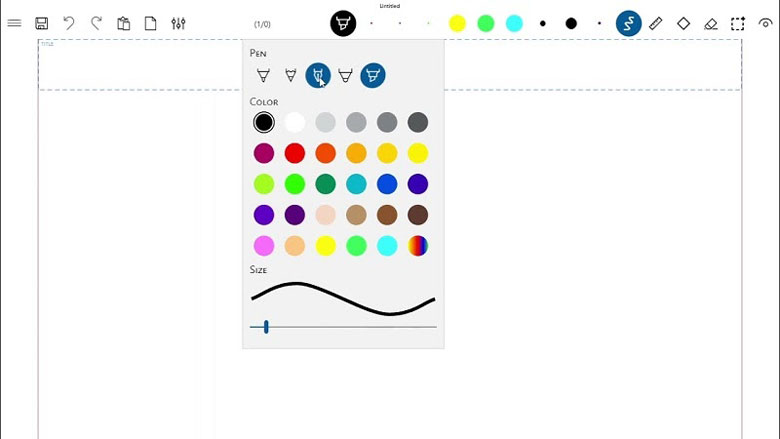
Task: Choose the dashed rectangle selection tool
Action: point(738,23)
